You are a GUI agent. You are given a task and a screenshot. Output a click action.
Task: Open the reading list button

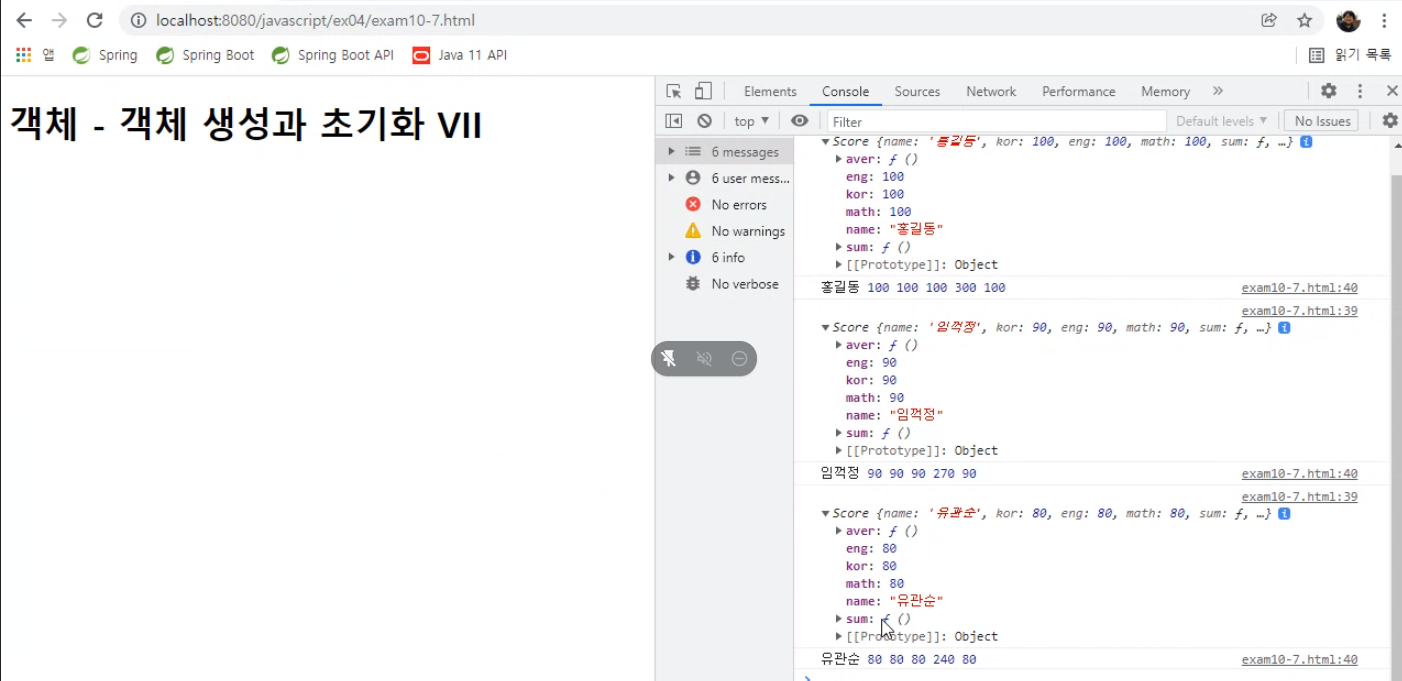point(1350,55)
